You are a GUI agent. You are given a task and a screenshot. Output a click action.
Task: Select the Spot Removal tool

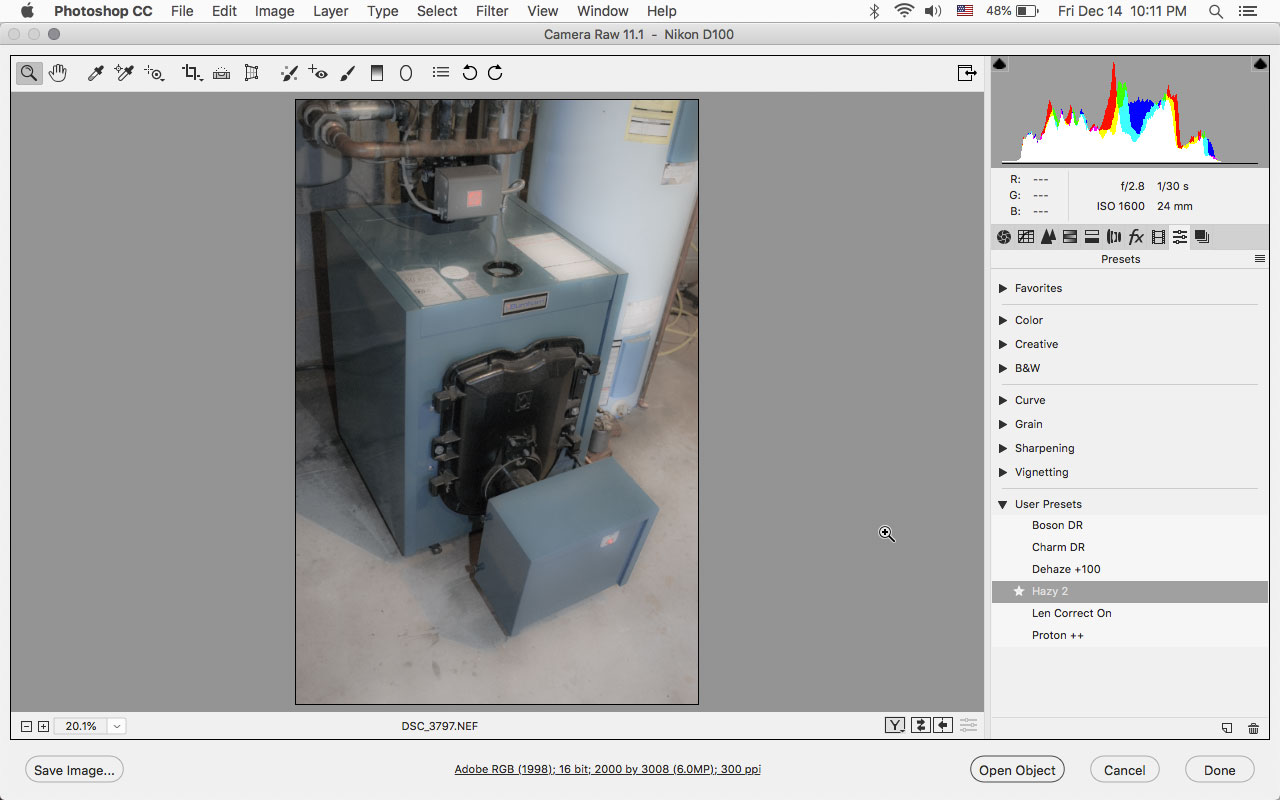click(289, 73)
